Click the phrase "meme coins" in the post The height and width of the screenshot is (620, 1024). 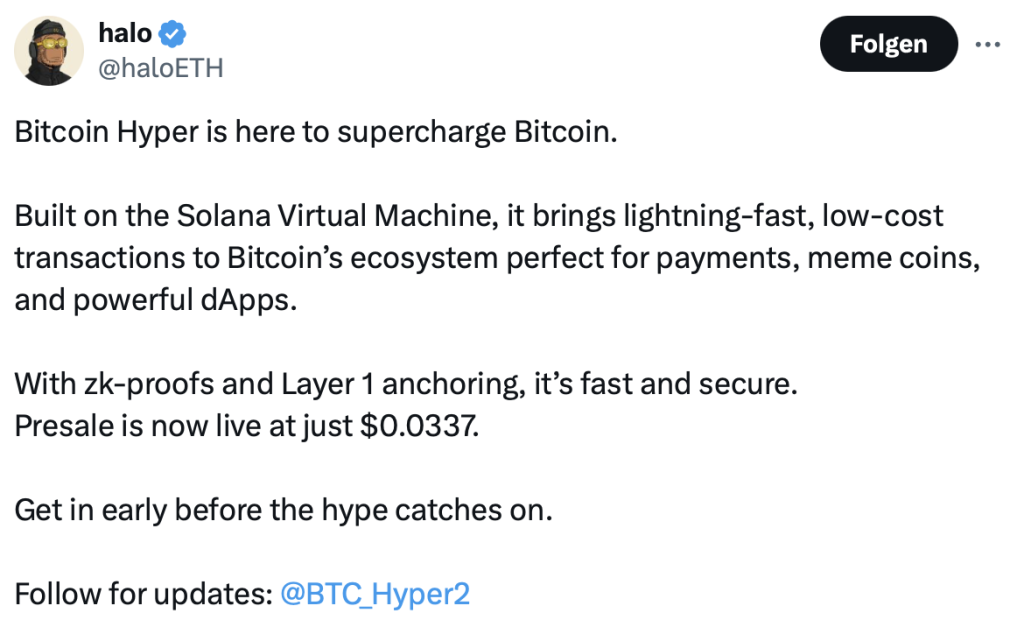pos(893,258)
